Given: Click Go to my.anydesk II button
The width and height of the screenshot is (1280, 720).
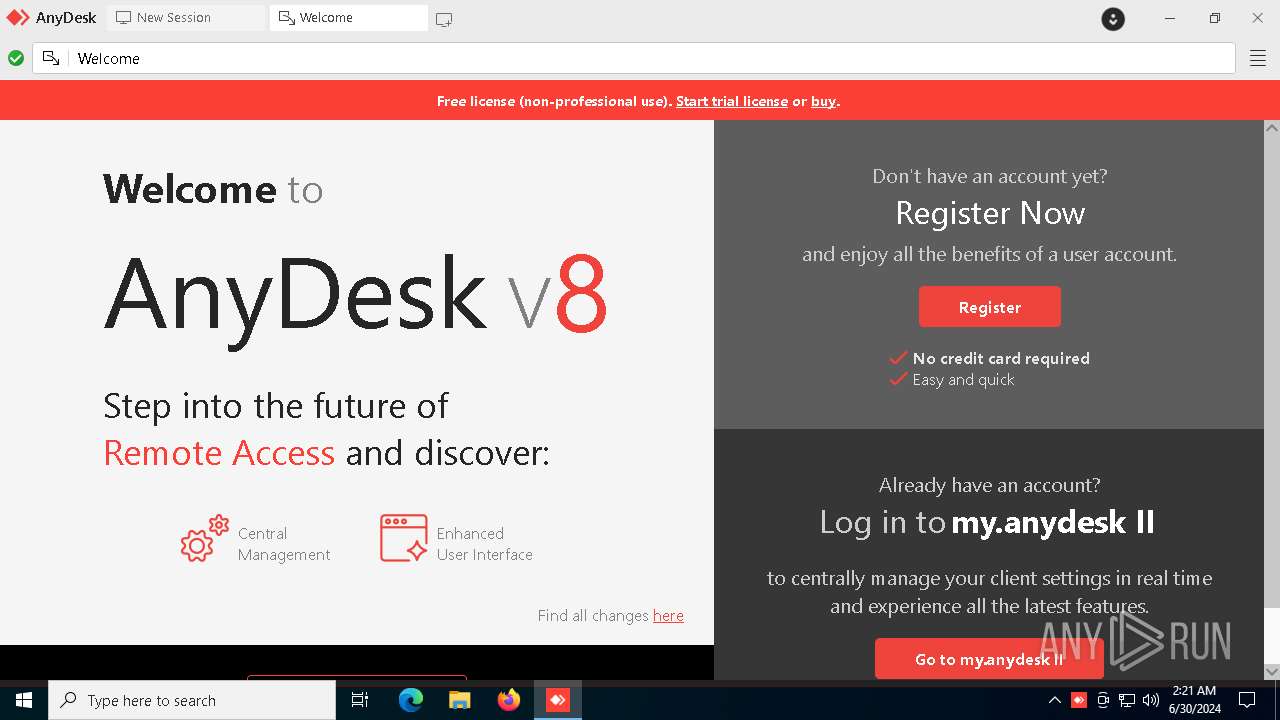Looking at the screenshot, I should pyautogui.click(x=989, y=659).
